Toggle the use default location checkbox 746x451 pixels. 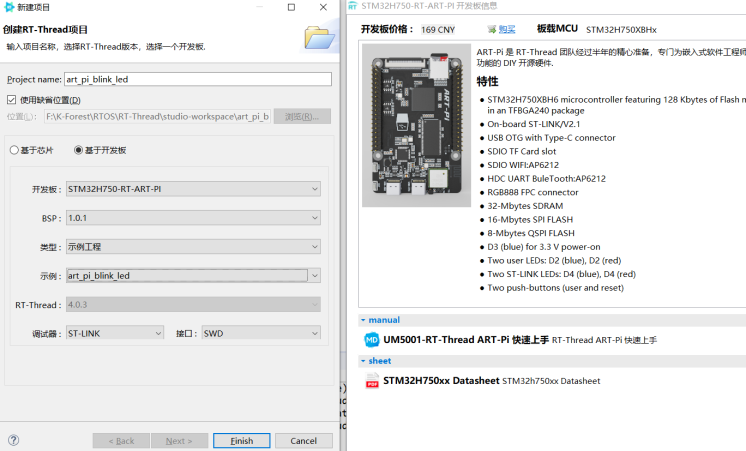[x=11, y=99]
